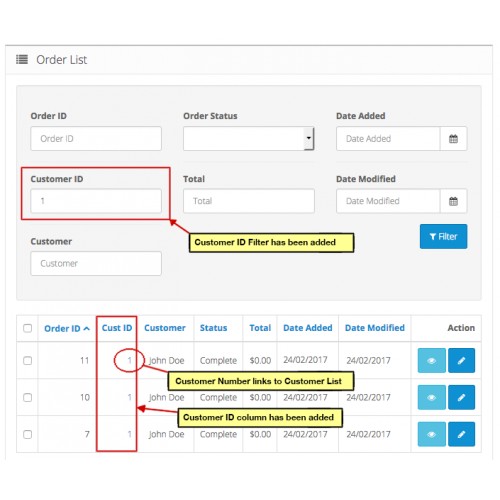Focus the Customer ID filter field
This screenshot has height=500, width=500.
(96, 201)
